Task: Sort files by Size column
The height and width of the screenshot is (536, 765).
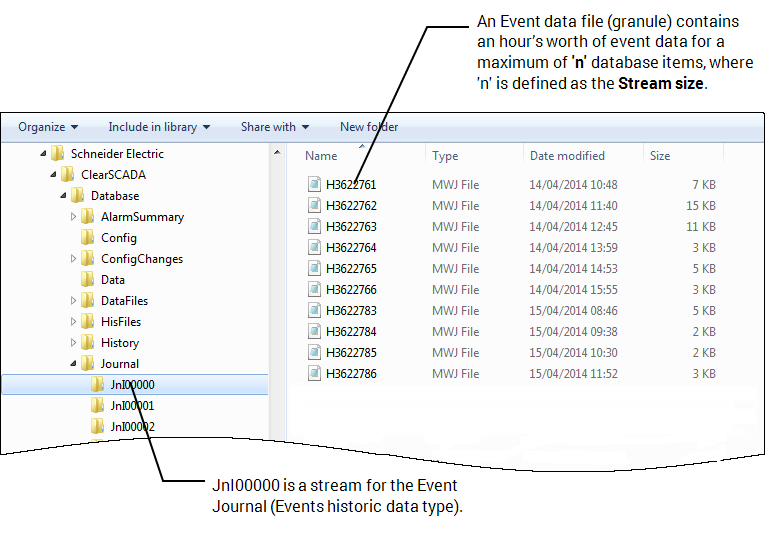Action: [660, 156]
